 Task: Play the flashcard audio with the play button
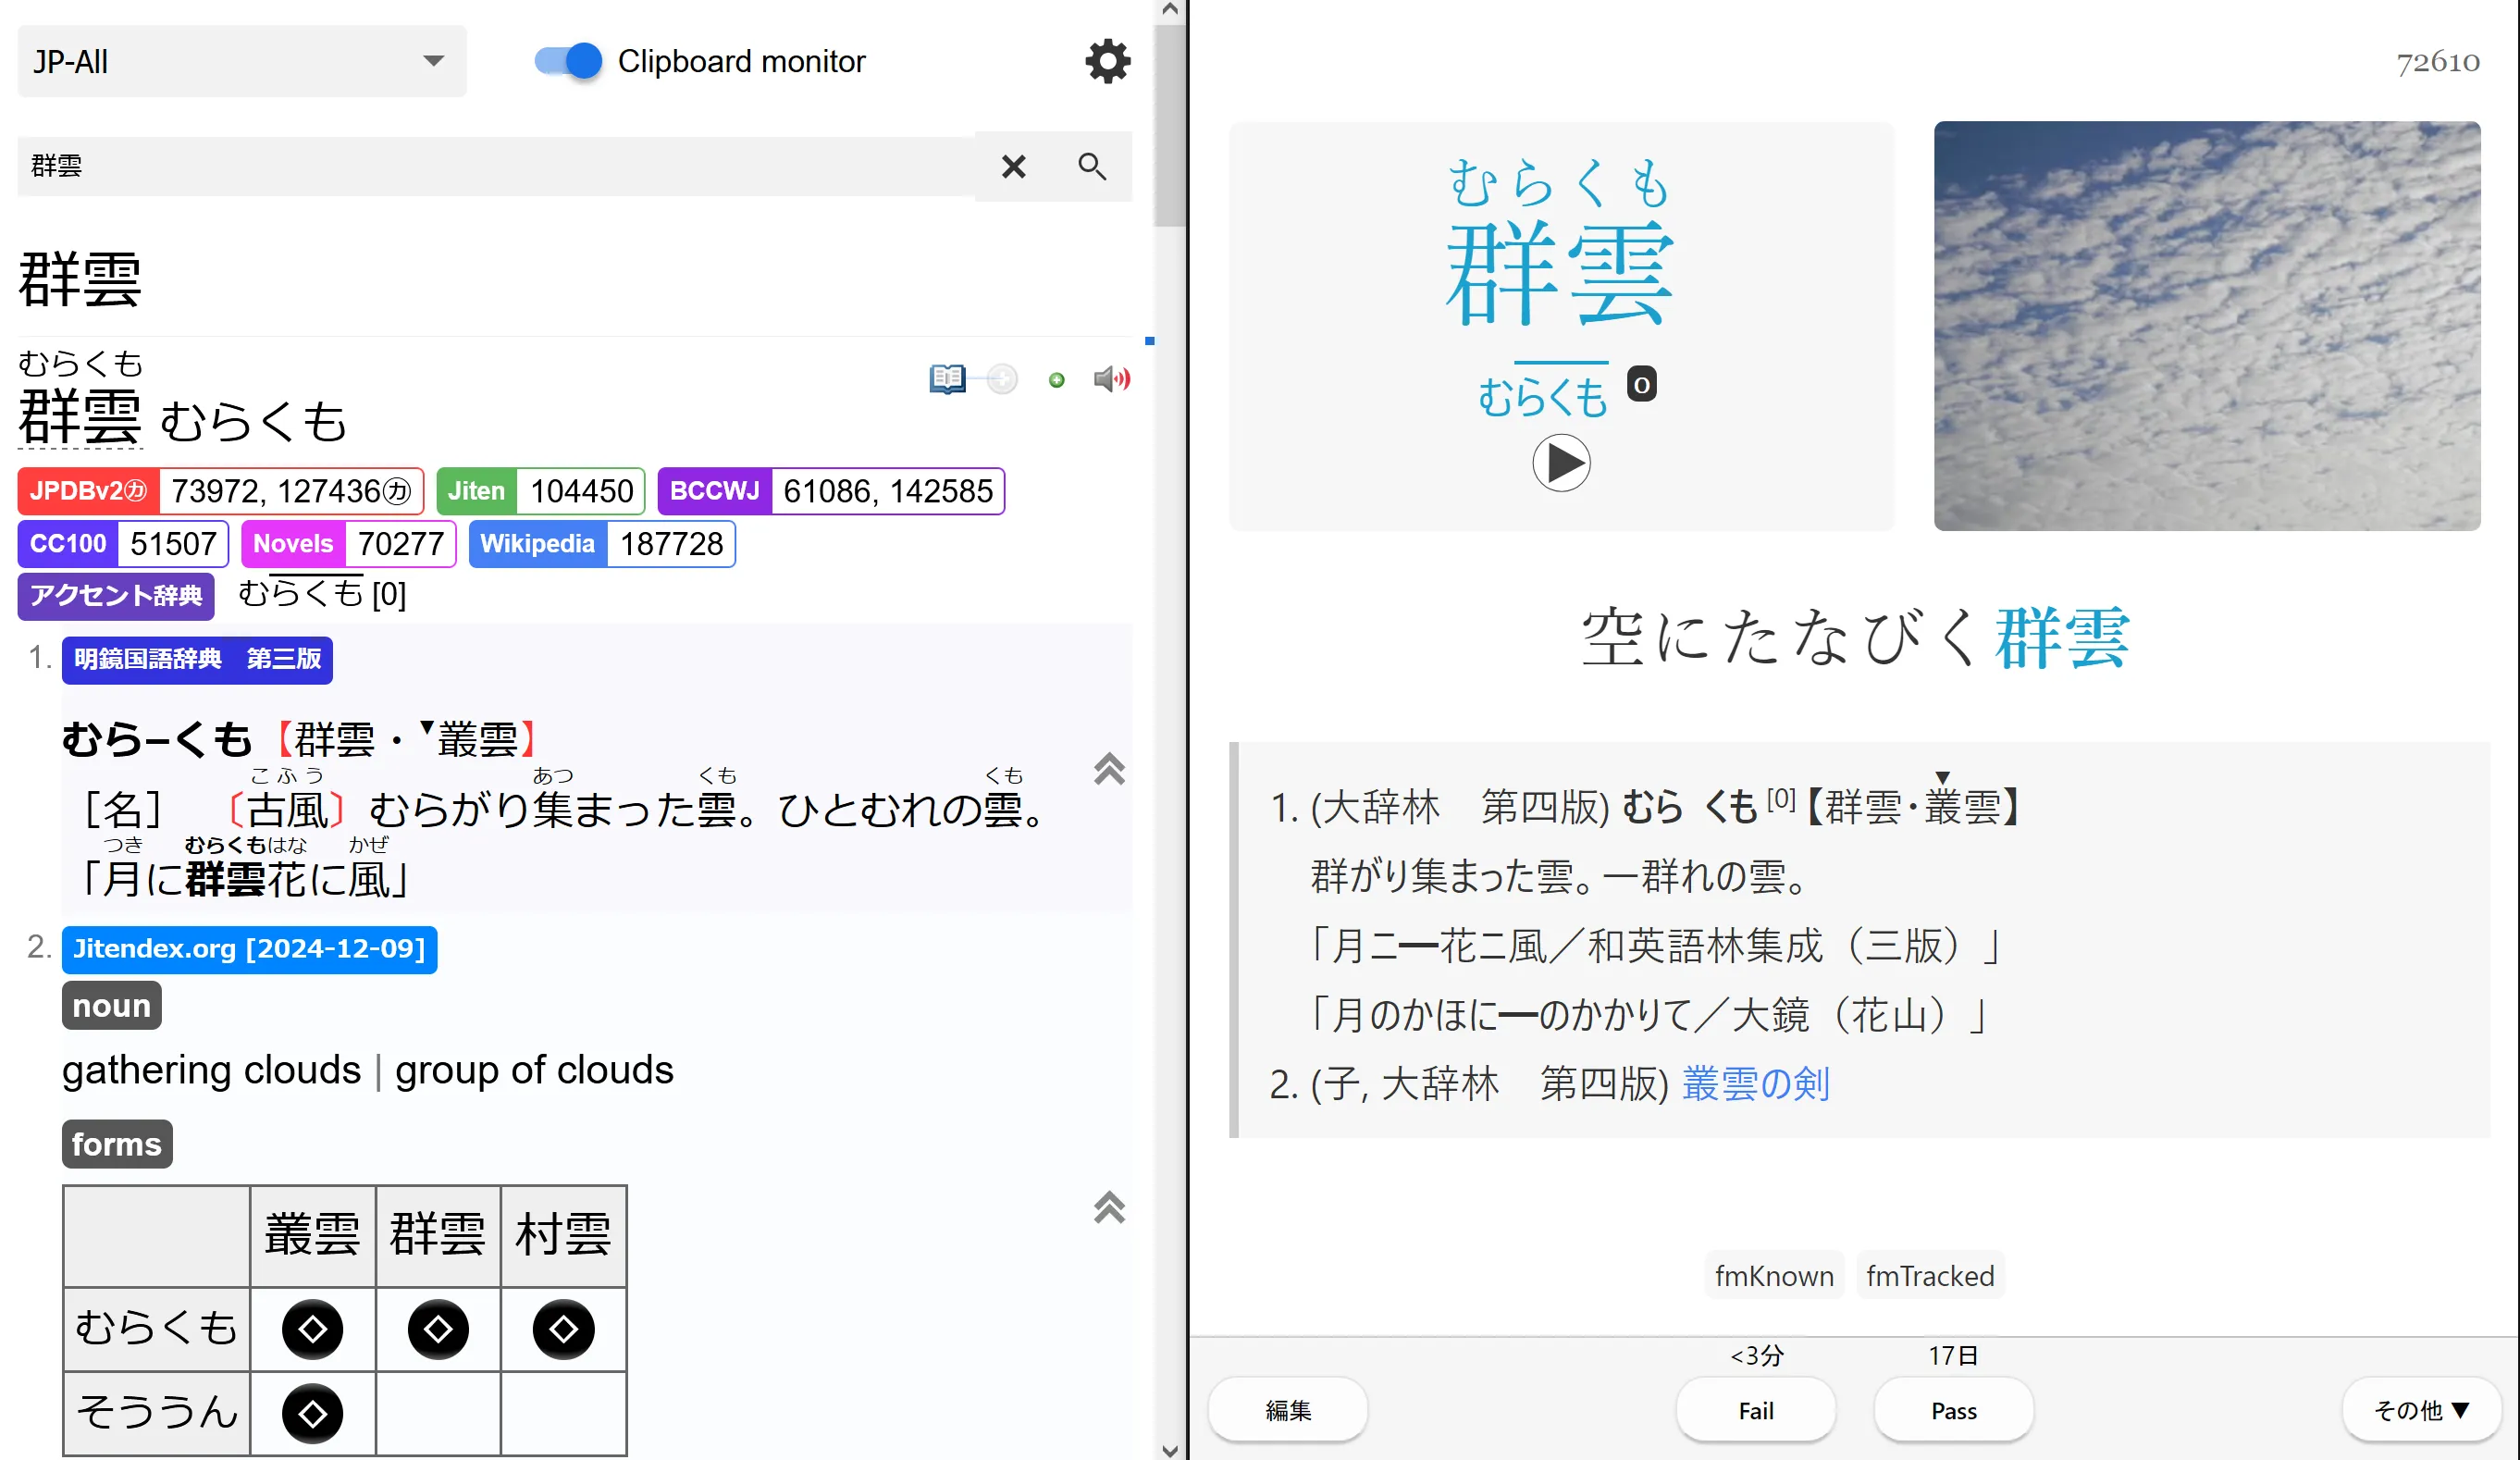pos(1561,462)
